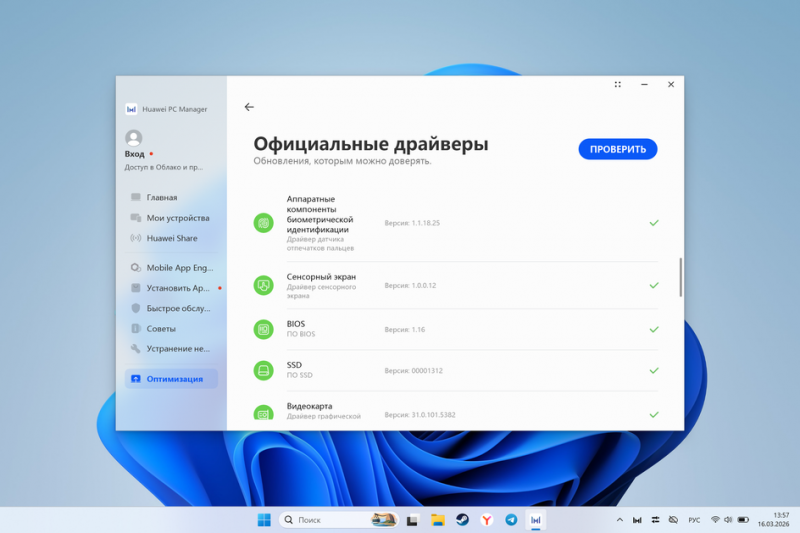Click the version 31.0.101.5382 text

pos(420,415)
